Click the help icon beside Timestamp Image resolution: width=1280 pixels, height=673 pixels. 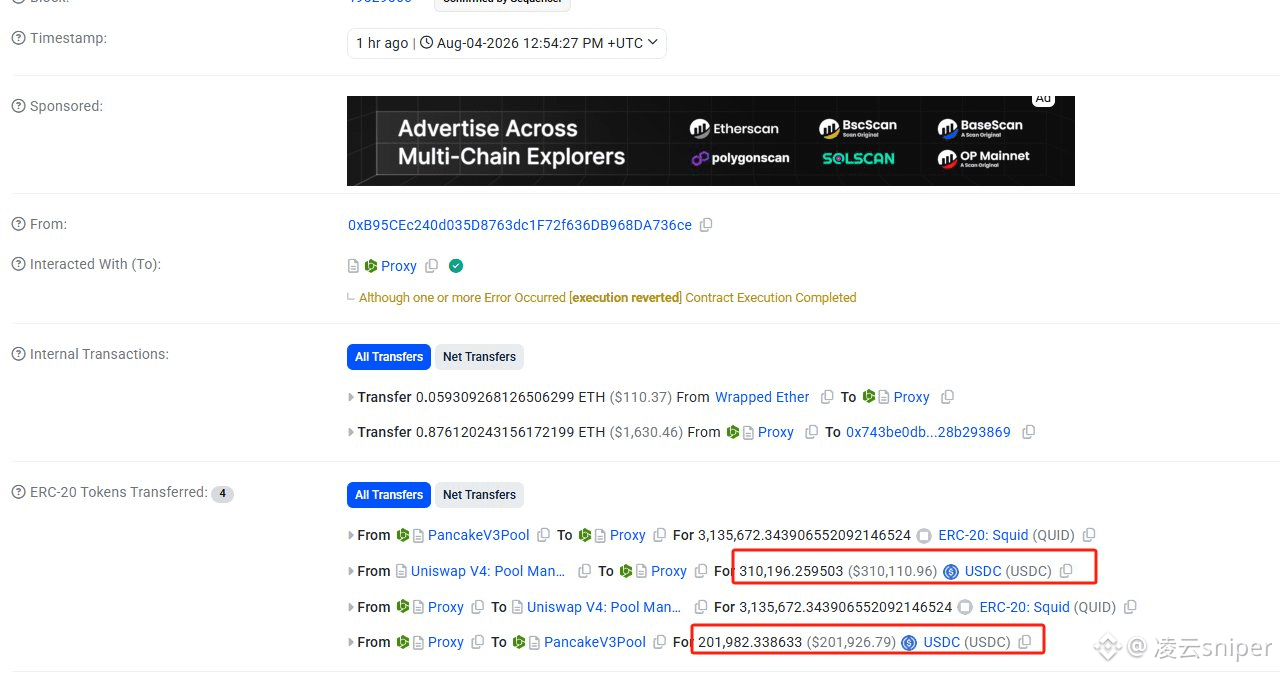point(18,38)
